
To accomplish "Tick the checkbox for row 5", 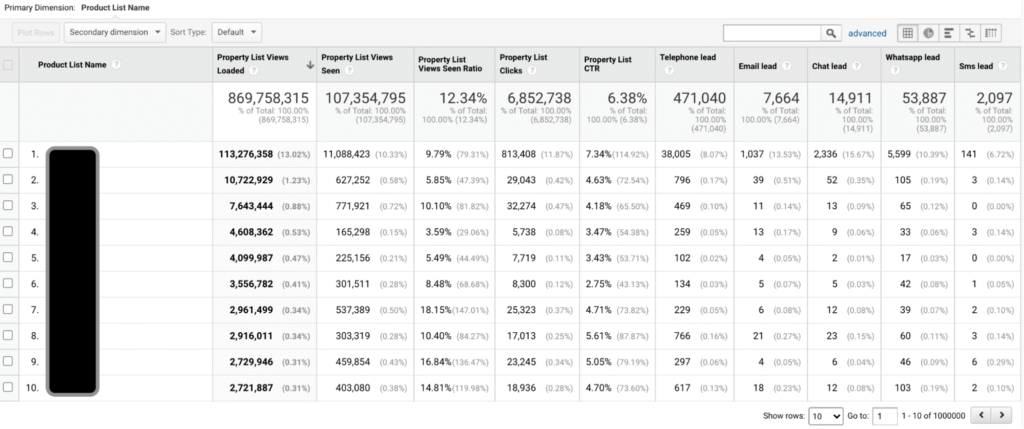I will pyautogui.click(x=8, y=257).
